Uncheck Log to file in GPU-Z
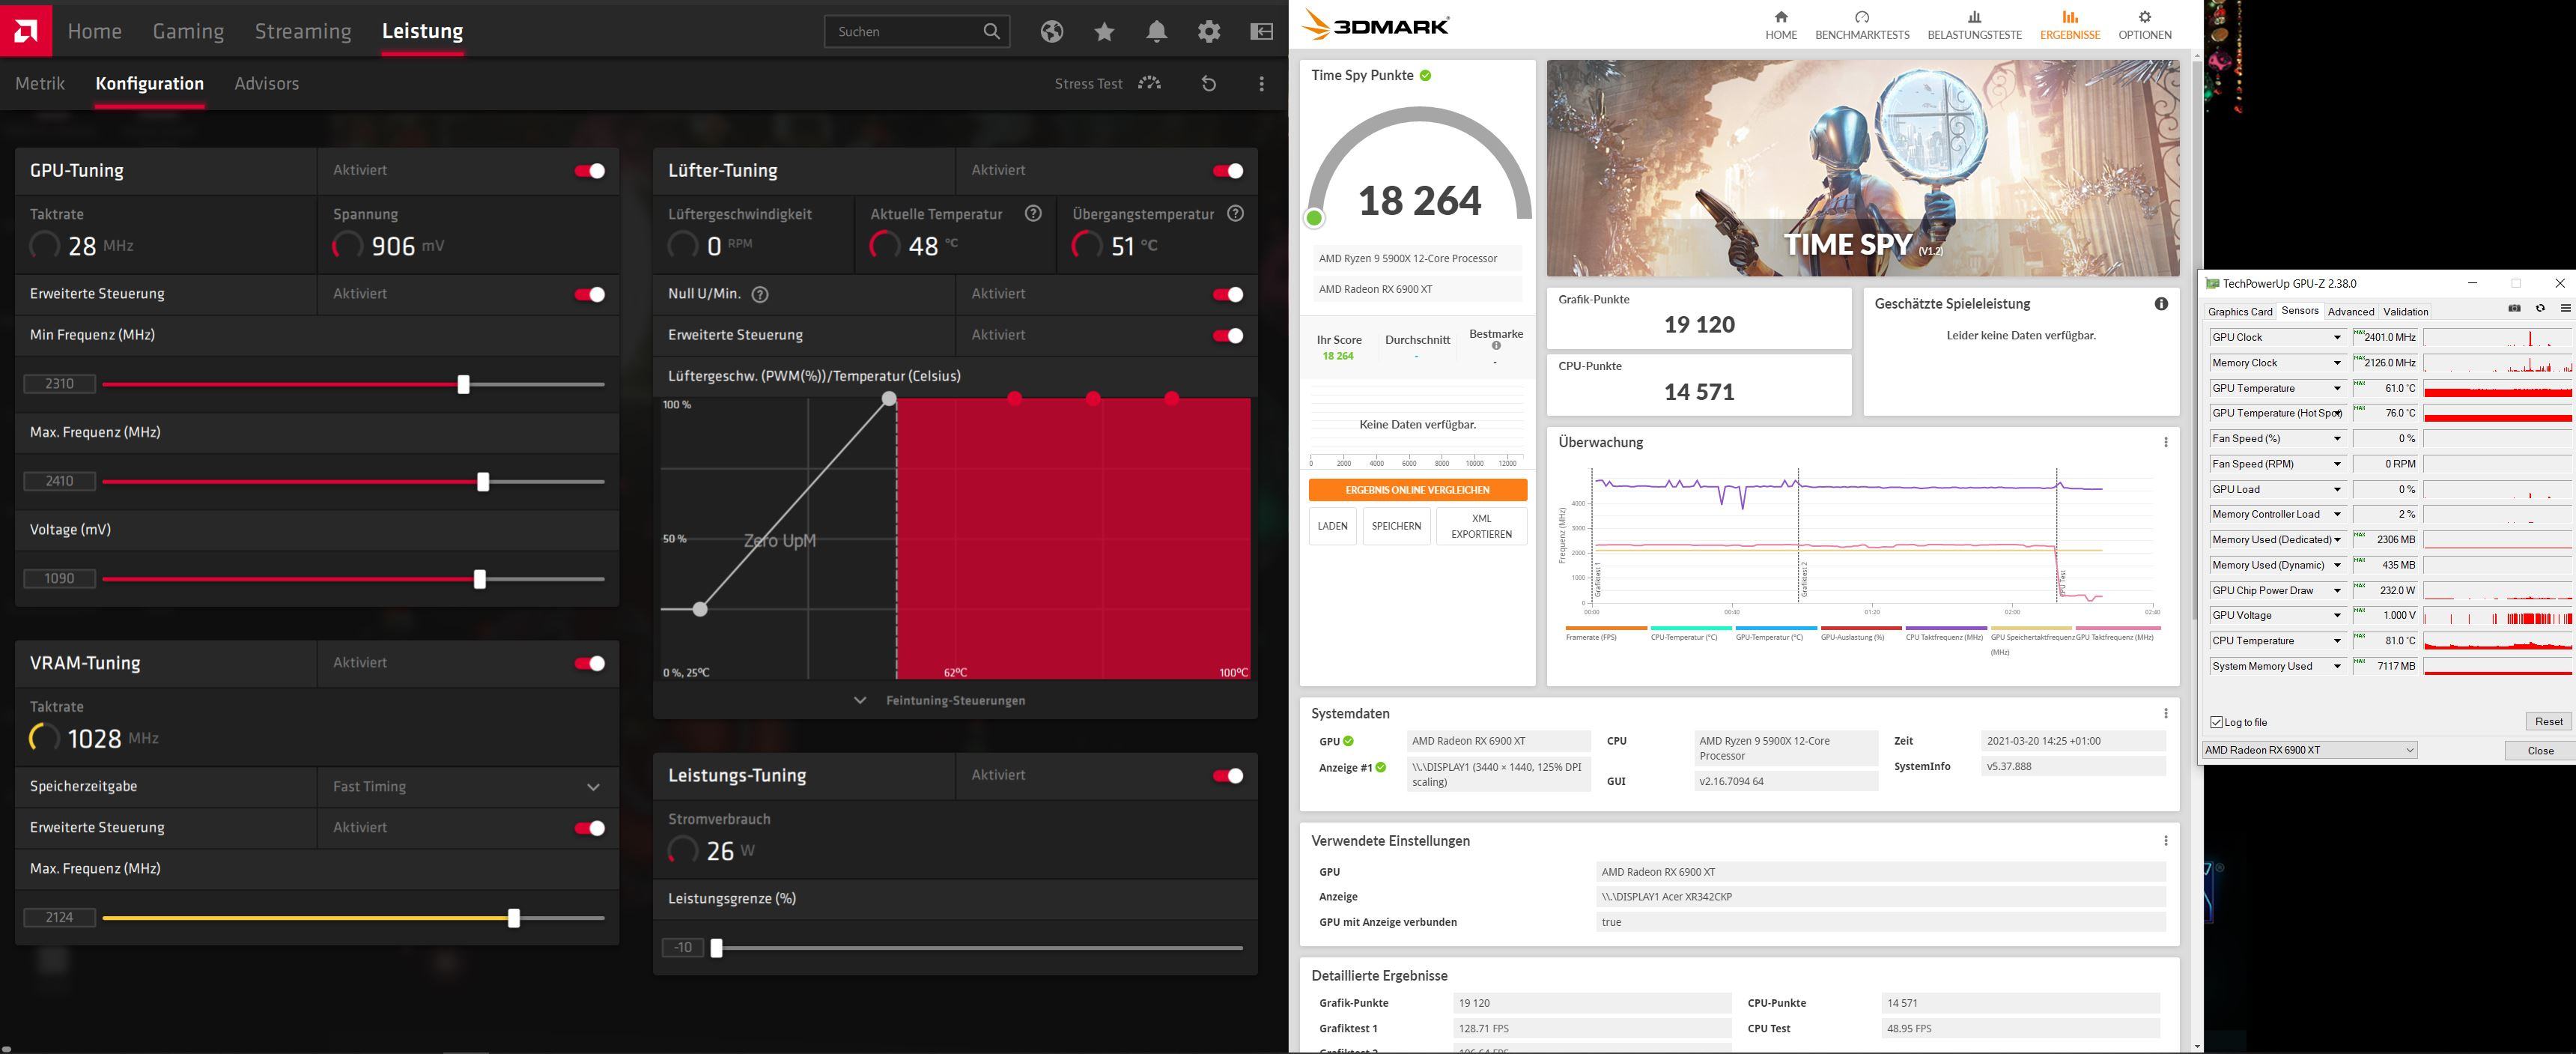The width and height of the screenshot is (2576, 1054). 2217,722
